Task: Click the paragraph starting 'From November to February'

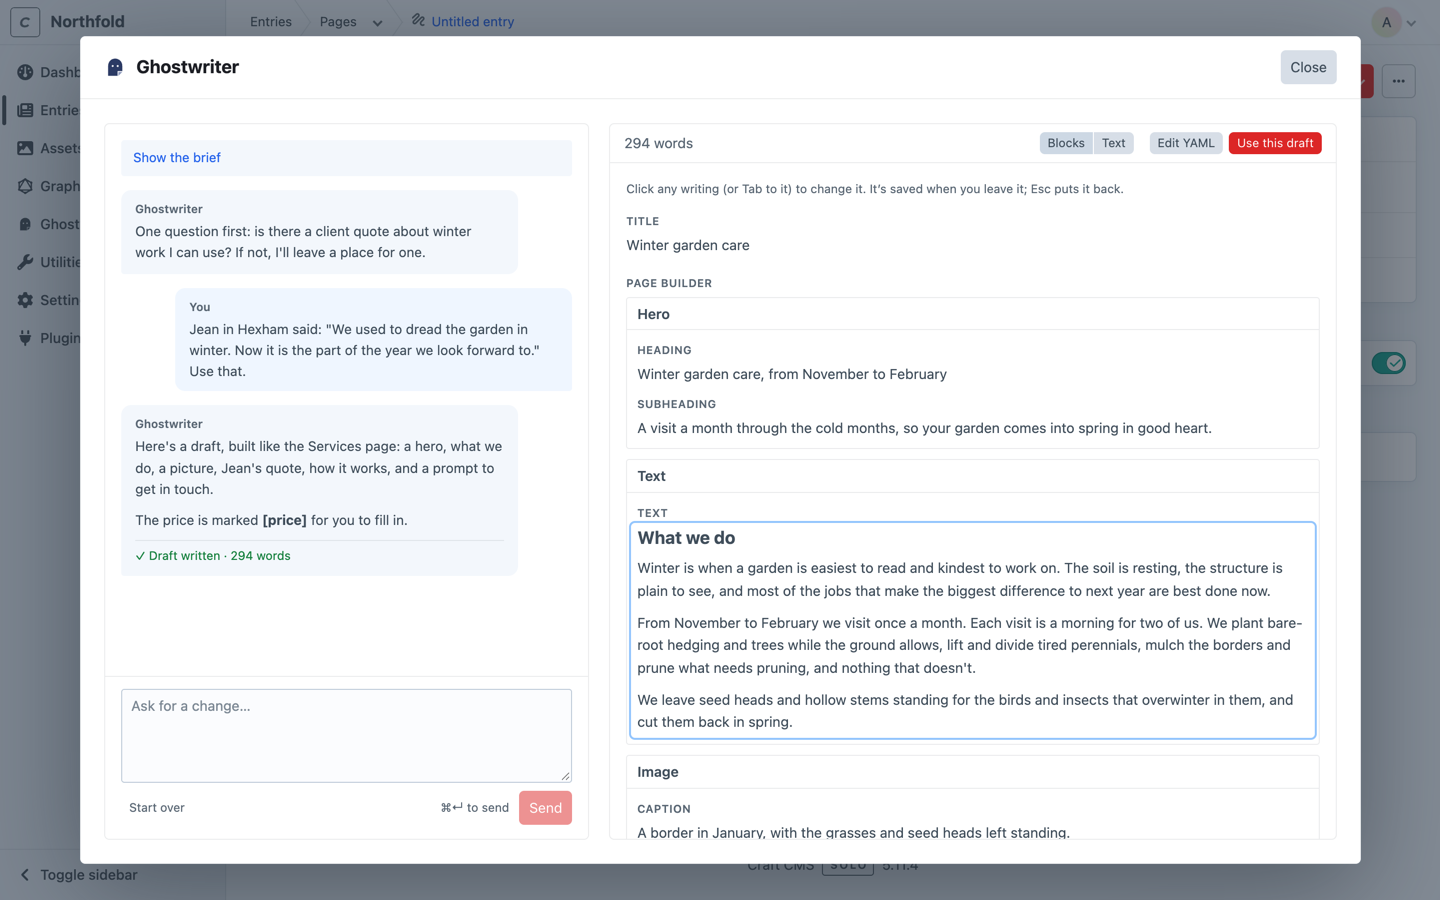Action: pyautogui.click(x=969, y=645)
